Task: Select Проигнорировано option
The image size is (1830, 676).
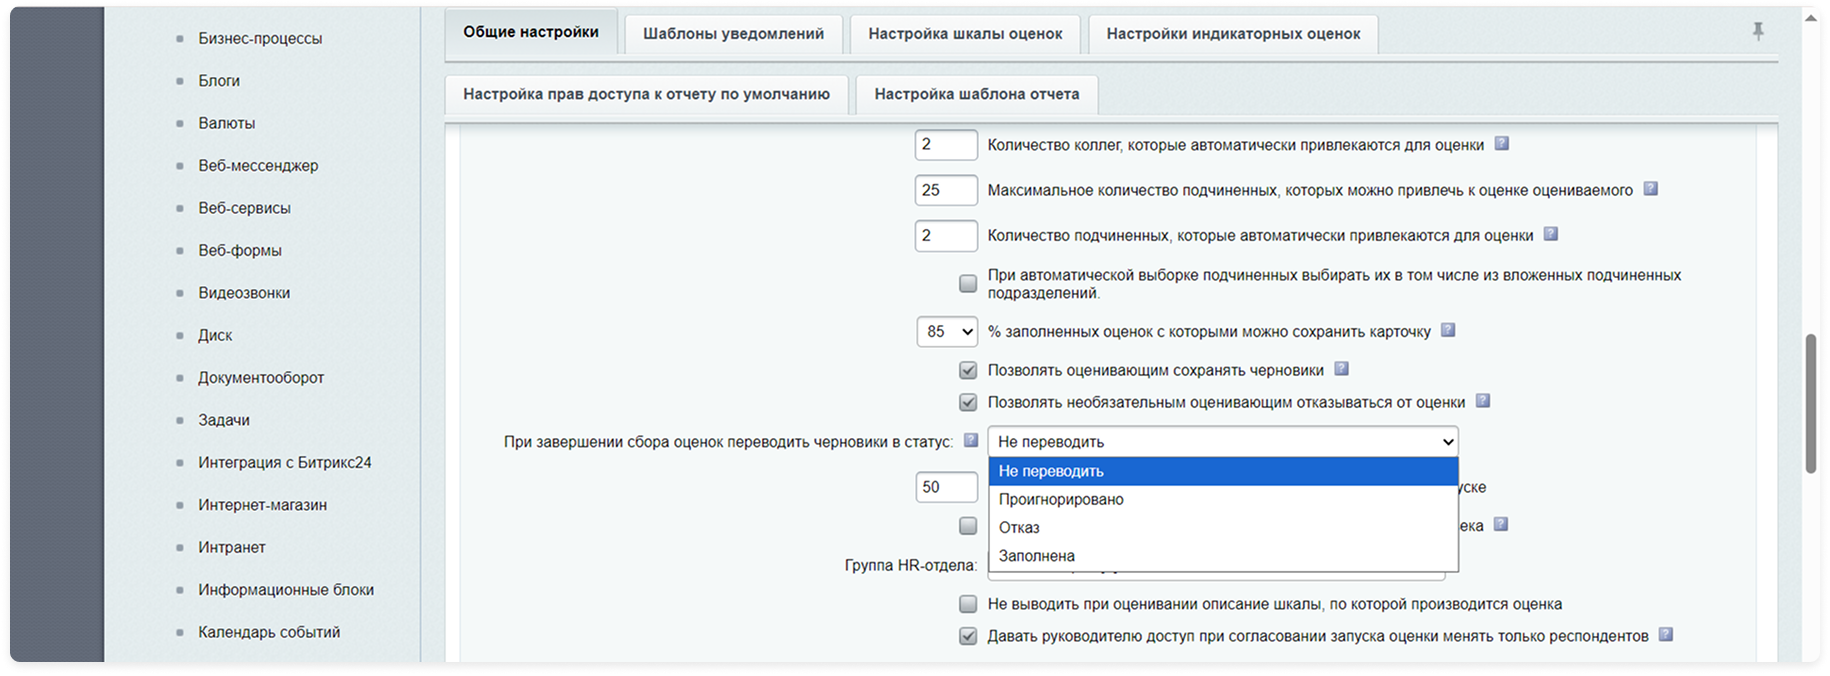Action: tap(1223, 499)
